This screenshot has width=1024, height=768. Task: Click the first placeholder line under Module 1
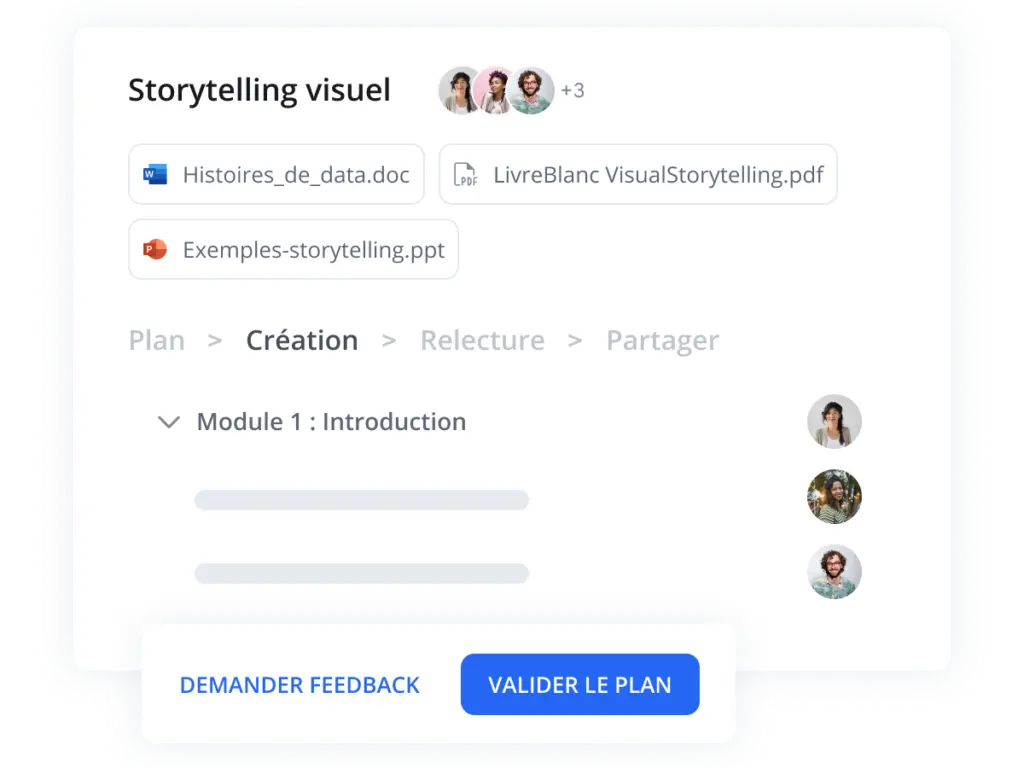tap(361, 500)
